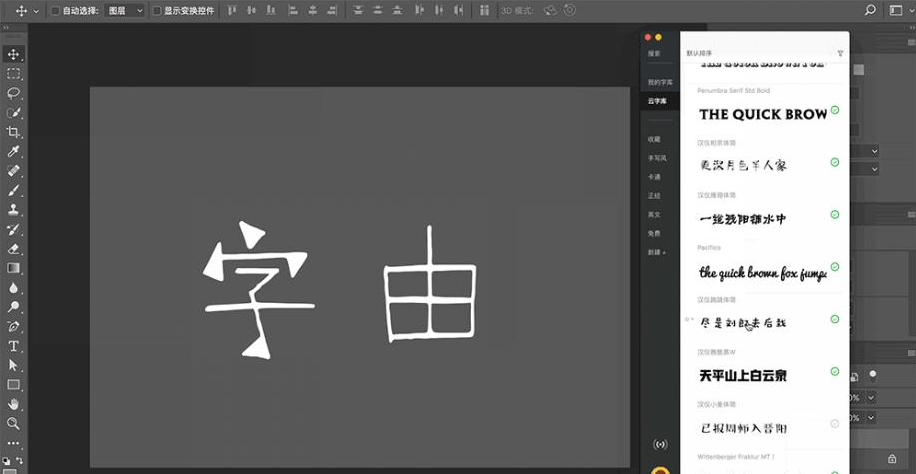Viewport: 916px width, 474px height.
Task: Select the Blur tool
Action: point(13,288)
